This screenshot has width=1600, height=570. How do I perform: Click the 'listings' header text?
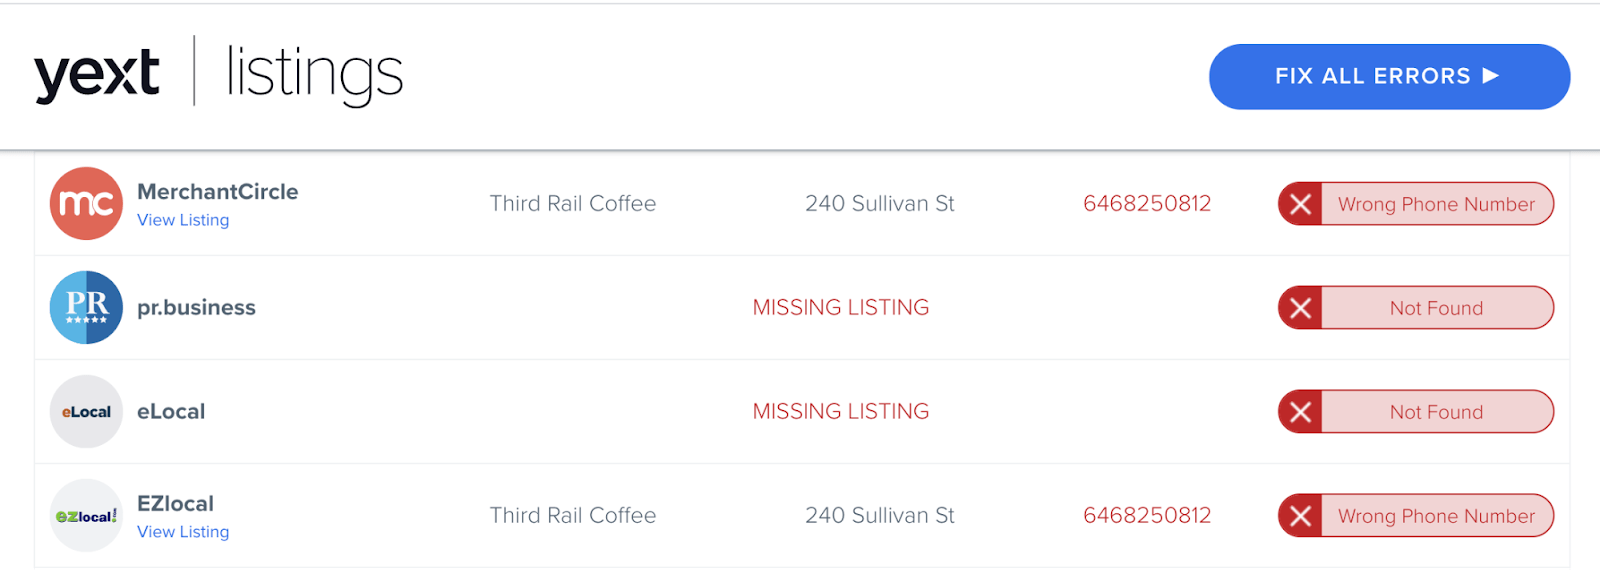click(314, 75)
